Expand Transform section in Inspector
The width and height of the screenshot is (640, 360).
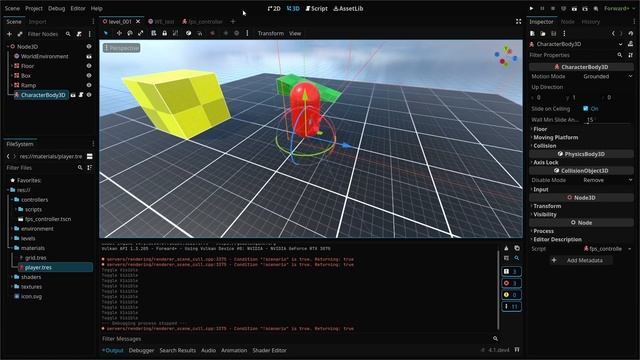pyautogui.click(x=547, y=206)
